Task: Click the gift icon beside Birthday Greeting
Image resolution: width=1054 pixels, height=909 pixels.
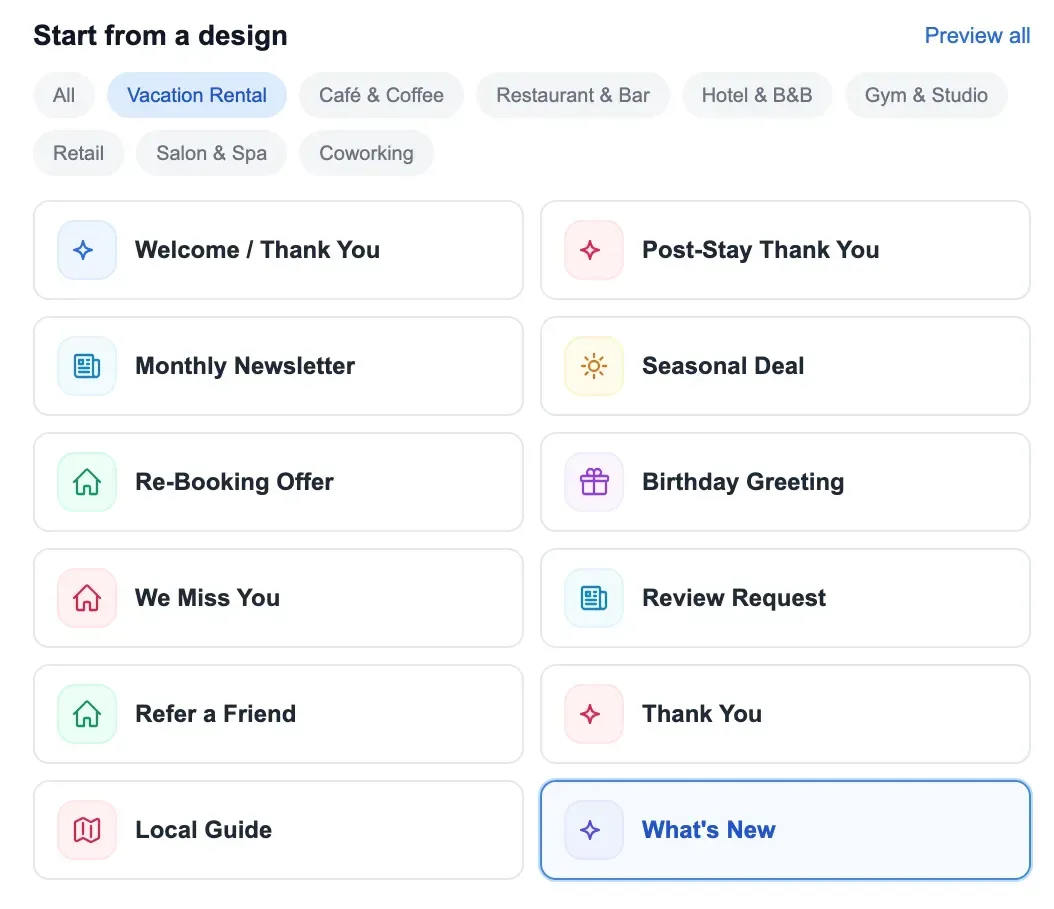Action: [594, 482]
